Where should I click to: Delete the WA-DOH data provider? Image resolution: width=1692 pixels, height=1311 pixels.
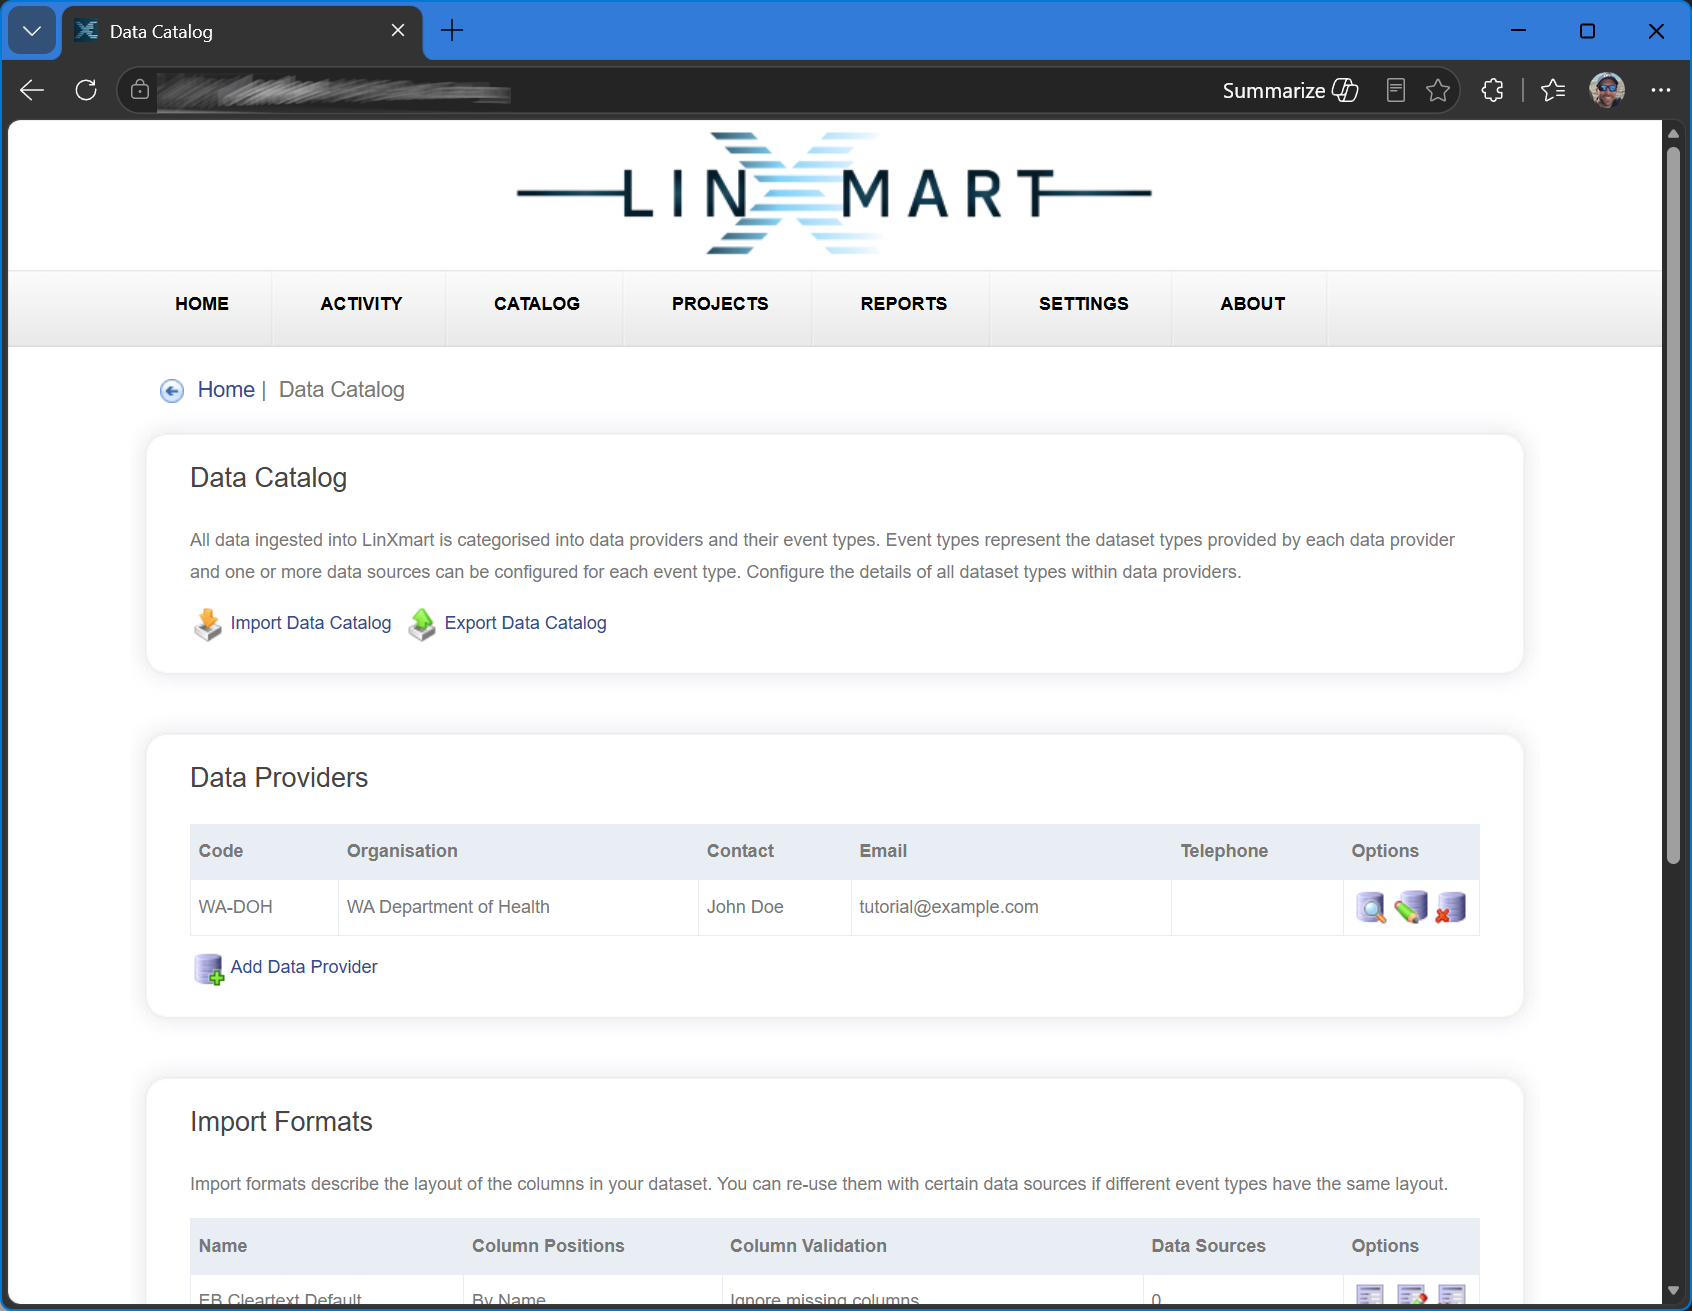point(1450,908)
